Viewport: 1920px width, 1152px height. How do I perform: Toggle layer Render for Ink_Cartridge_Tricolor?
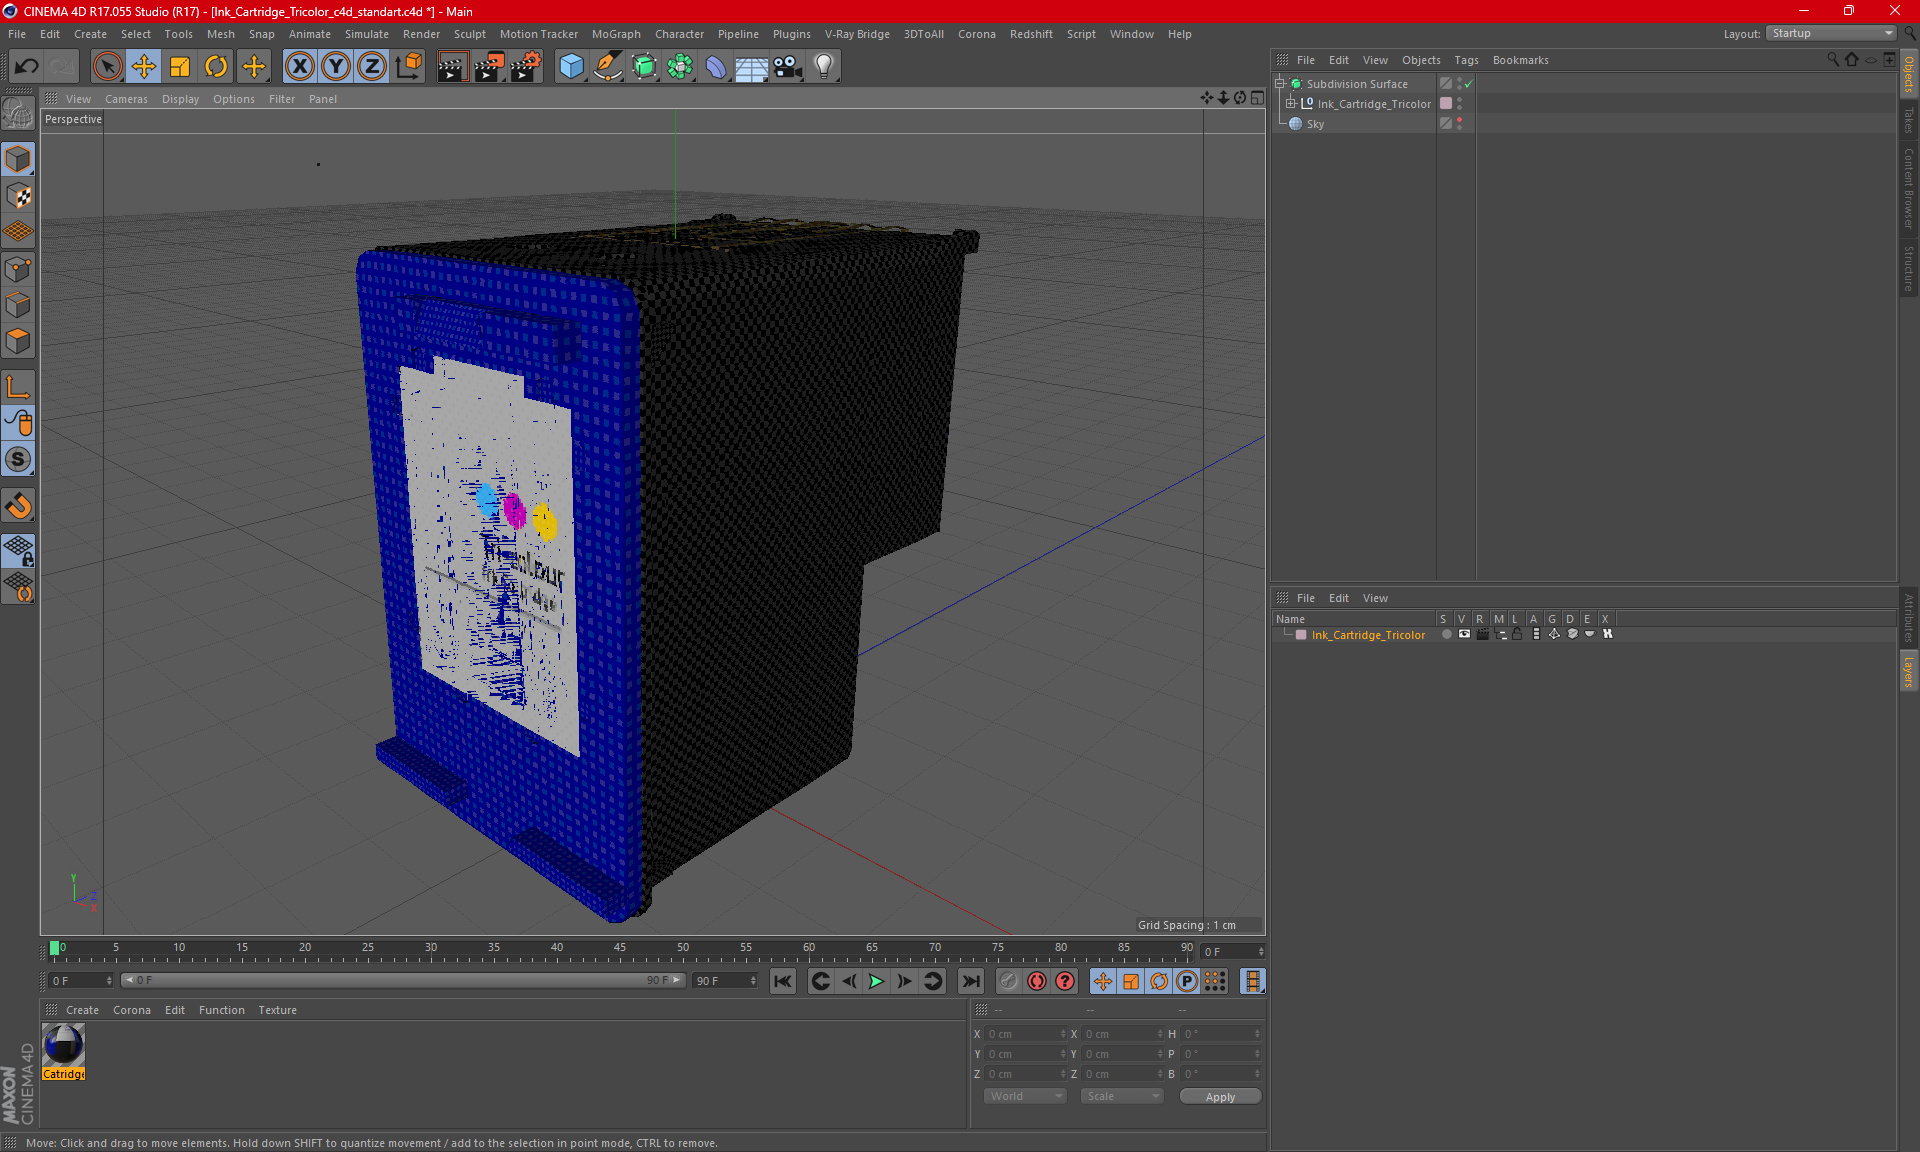click(x=1482, y=634)
